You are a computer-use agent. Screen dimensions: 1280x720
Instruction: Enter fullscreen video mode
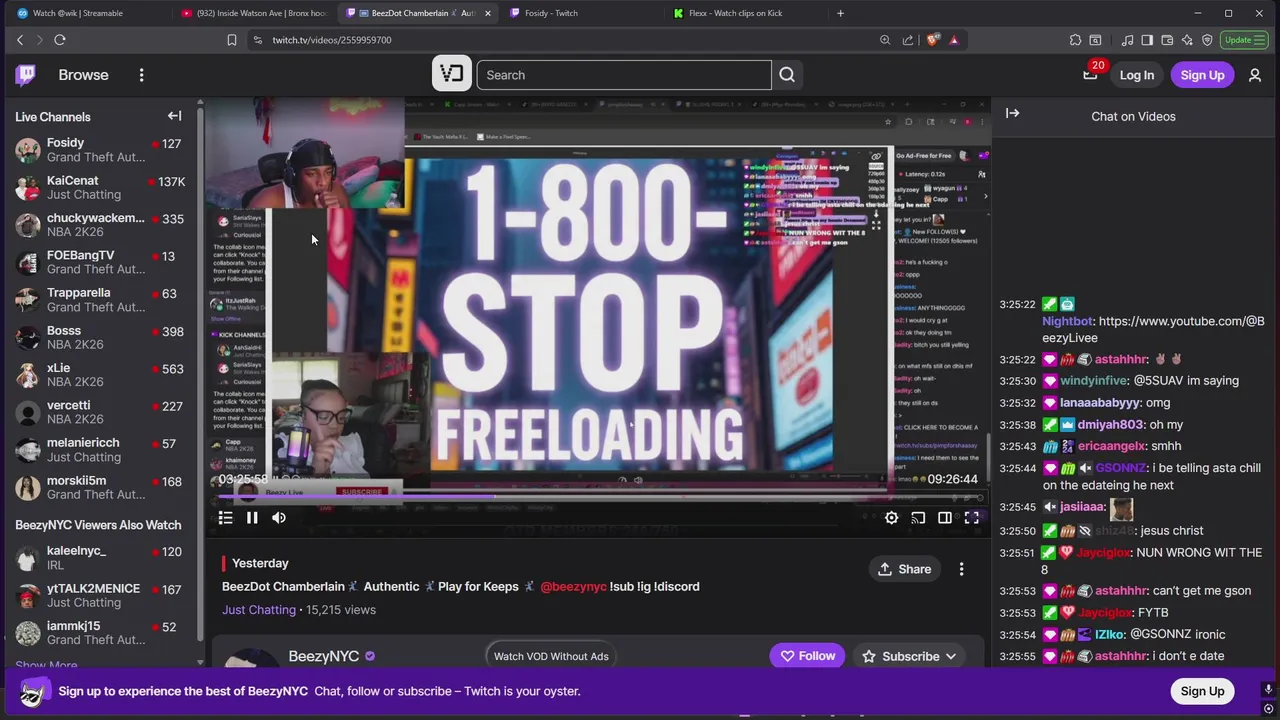click(x=971, y=517)
